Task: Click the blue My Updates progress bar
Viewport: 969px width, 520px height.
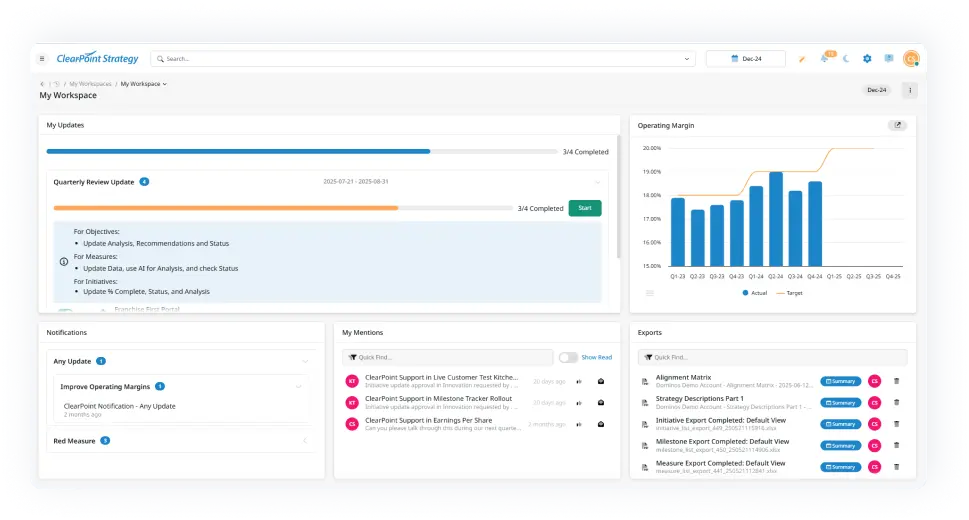Action: pyautogui.click(x=238, y=151)
